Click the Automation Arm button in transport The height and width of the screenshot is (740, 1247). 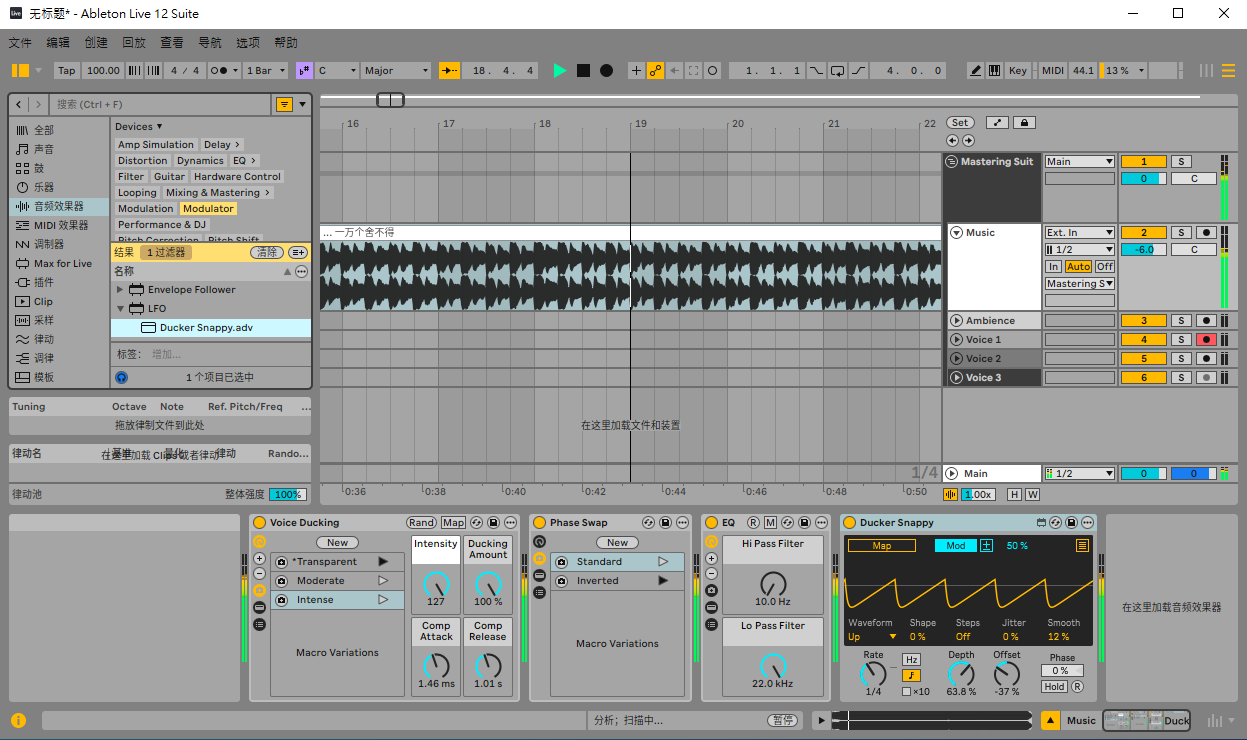point(656,71)
